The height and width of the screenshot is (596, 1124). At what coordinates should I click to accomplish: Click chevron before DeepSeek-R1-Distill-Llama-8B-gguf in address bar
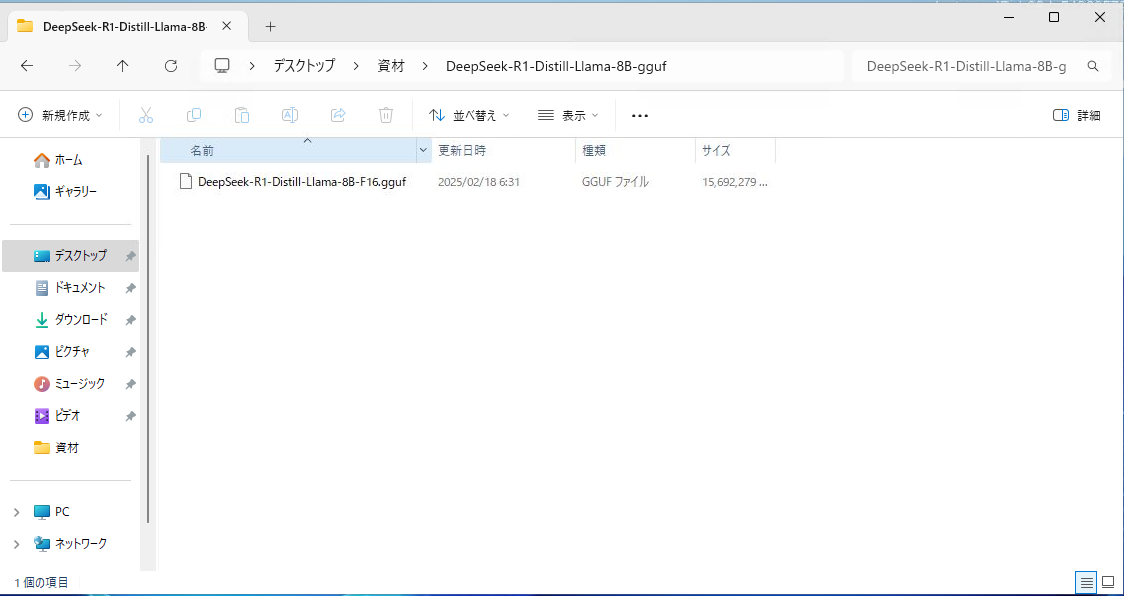click(426, 66)
